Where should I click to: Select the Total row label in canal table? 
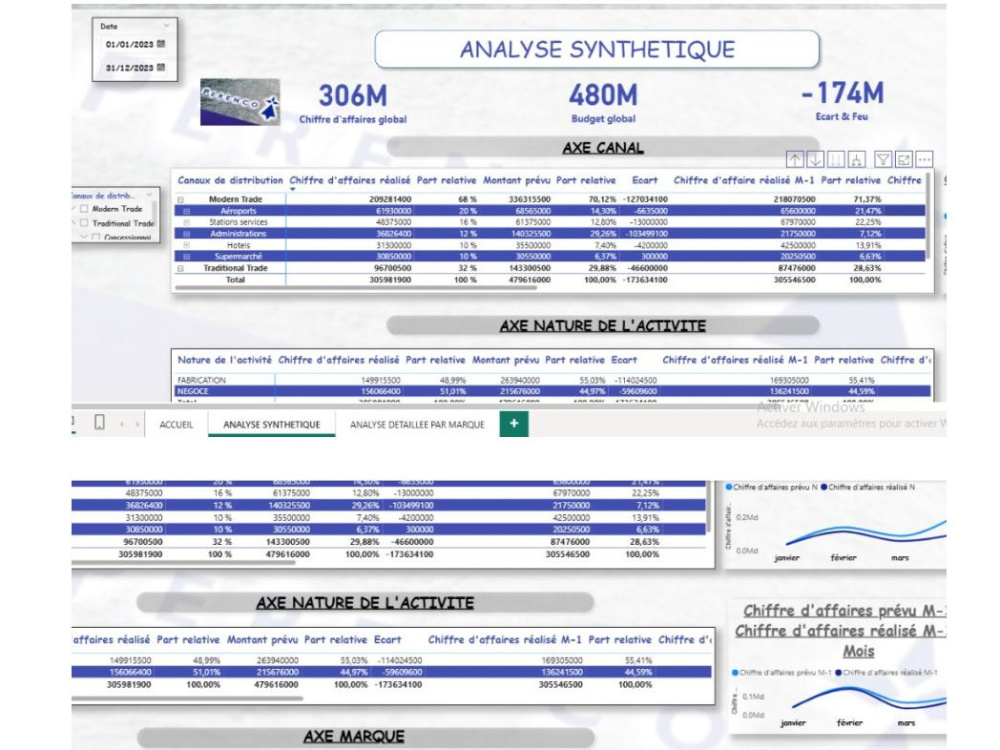[235, 280]
